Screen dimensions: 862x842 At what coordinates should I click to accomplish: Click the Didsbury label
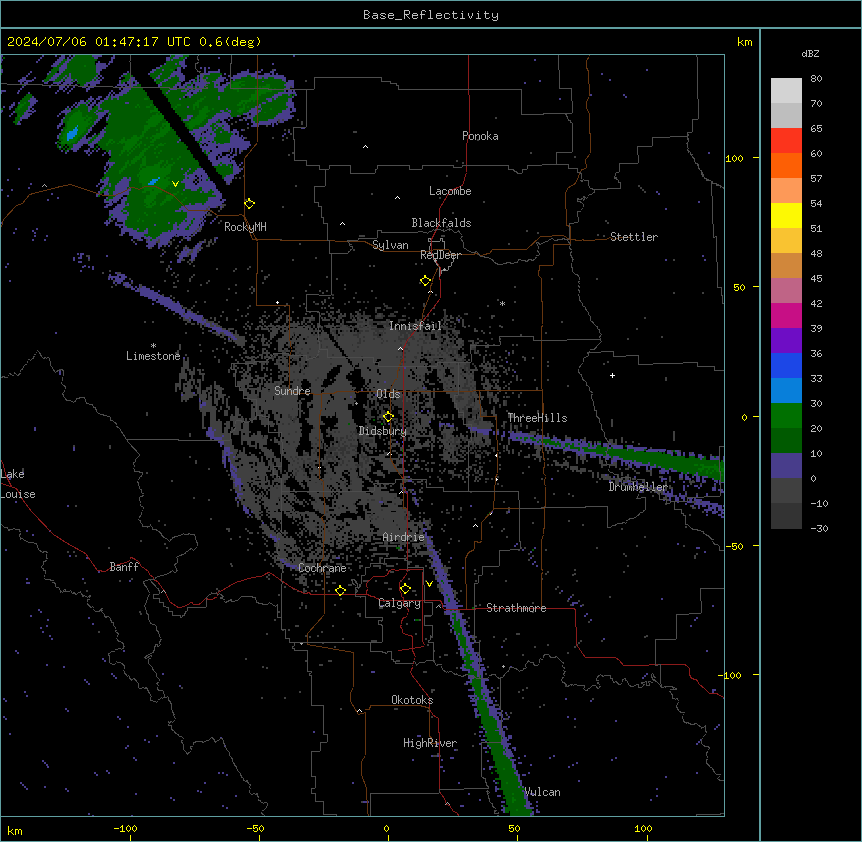coord(383,431)
